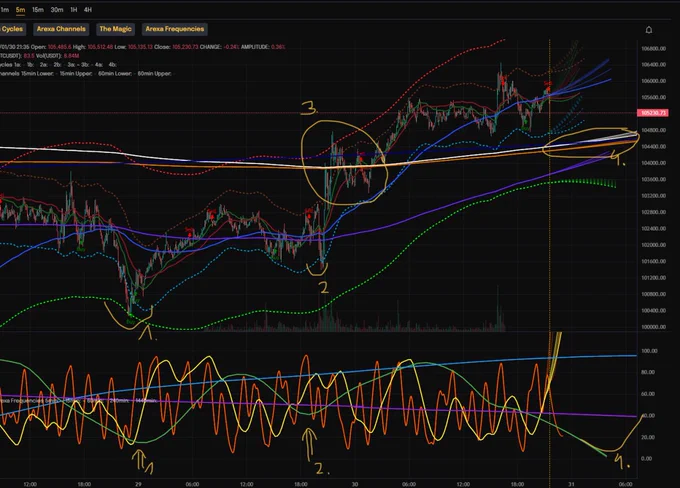Click the 103200.00 price axis label
The image size is (680, 488).
click(x=654, y=196)
